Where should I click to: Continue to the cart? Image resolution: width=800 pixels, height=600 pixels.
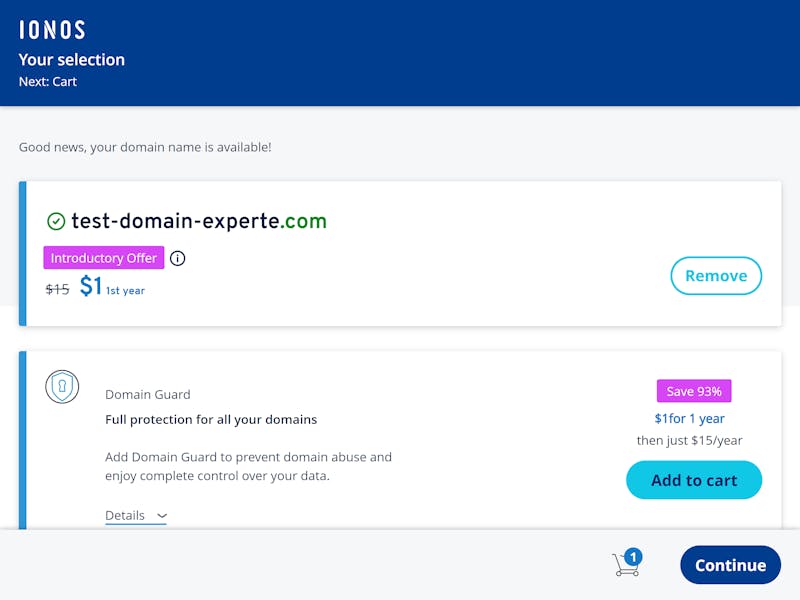[730, 565]
